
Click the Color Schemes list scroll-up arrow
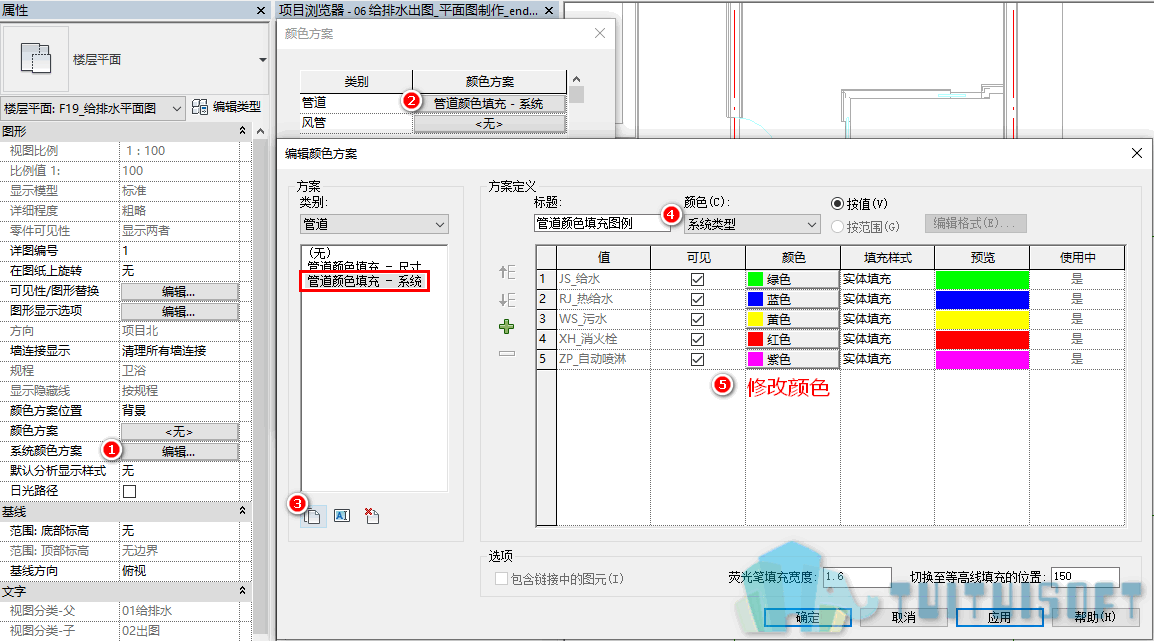coord(576,79)
